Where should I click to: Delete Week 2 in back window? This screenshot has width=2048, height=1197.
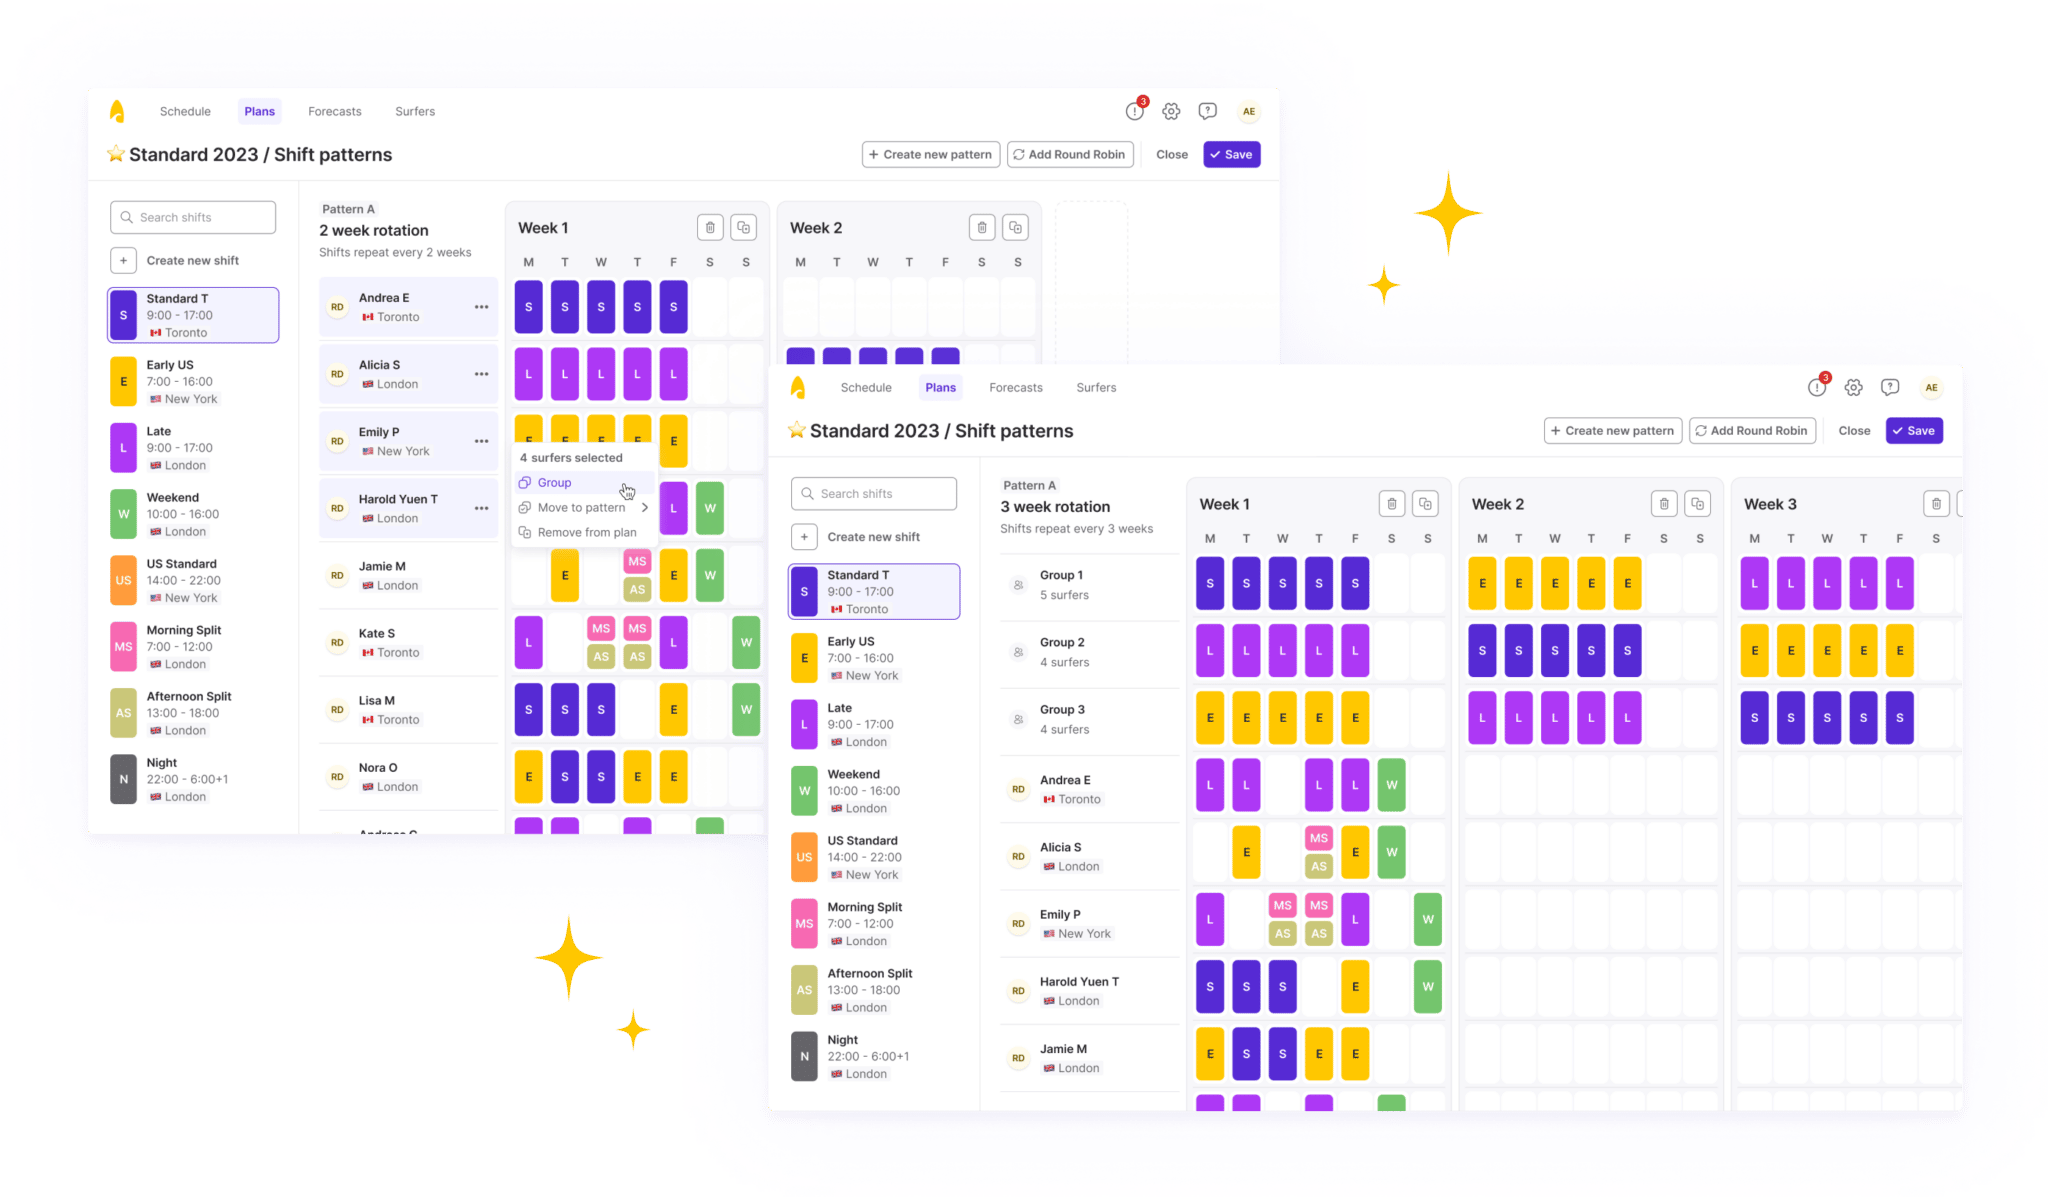point(982,227)
